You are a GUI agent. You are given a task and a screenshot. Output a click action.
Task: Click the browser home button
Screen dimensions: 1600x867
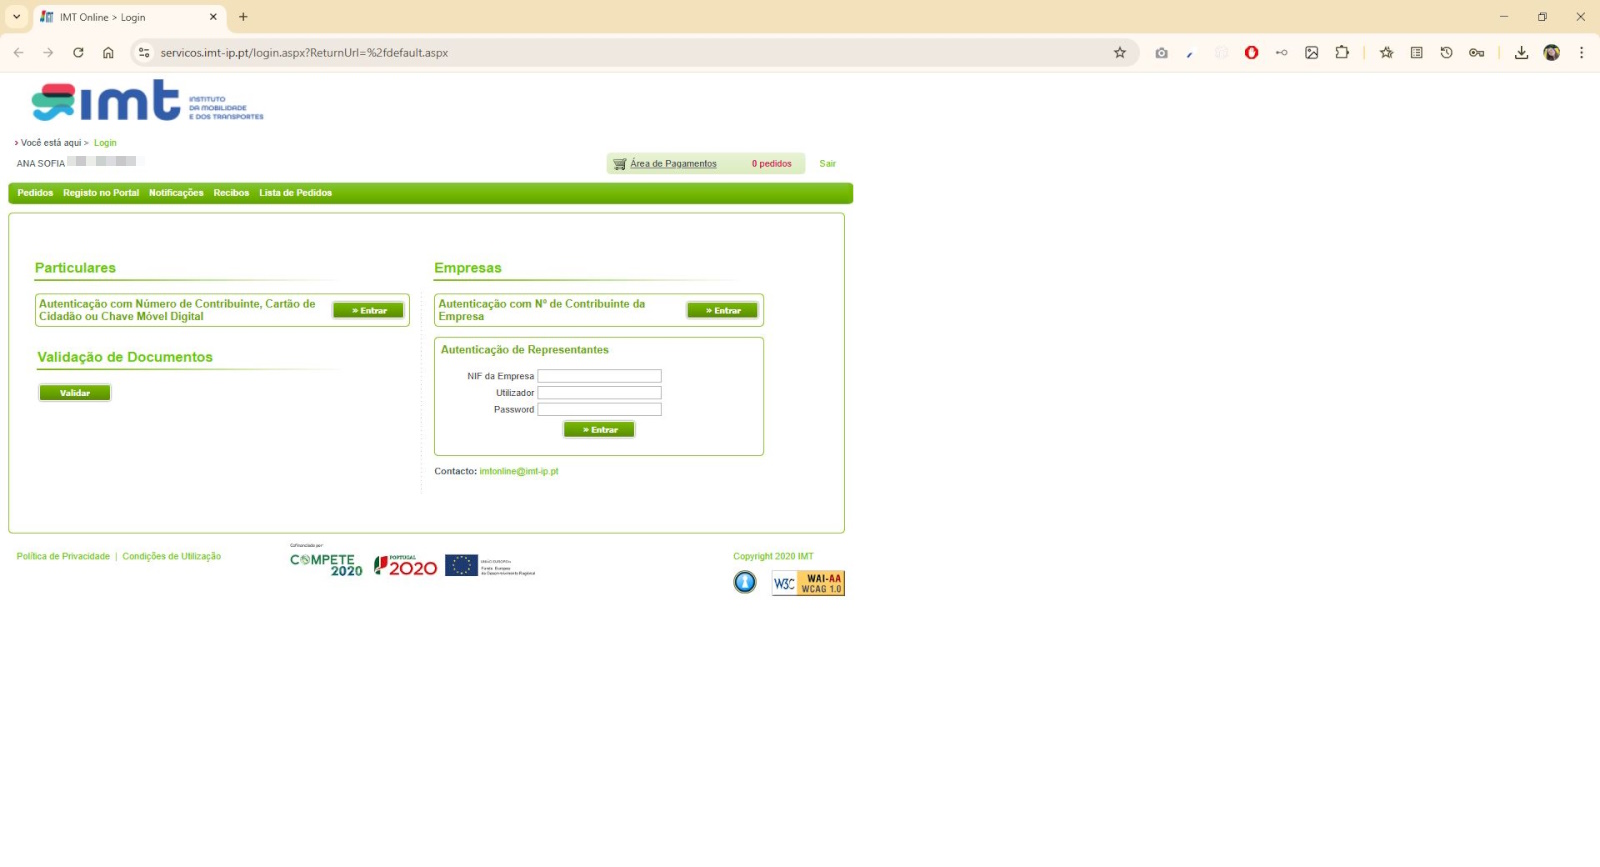[x=108, y=53]
